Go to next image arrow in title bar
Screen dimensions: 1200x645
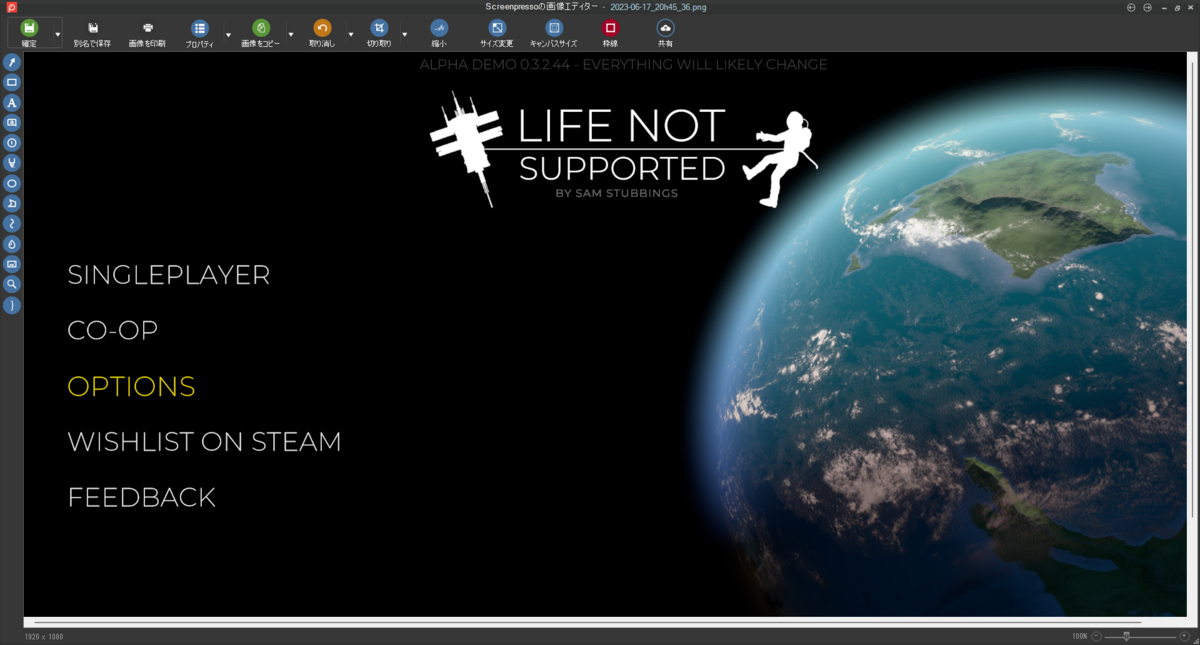[1147, 7]
